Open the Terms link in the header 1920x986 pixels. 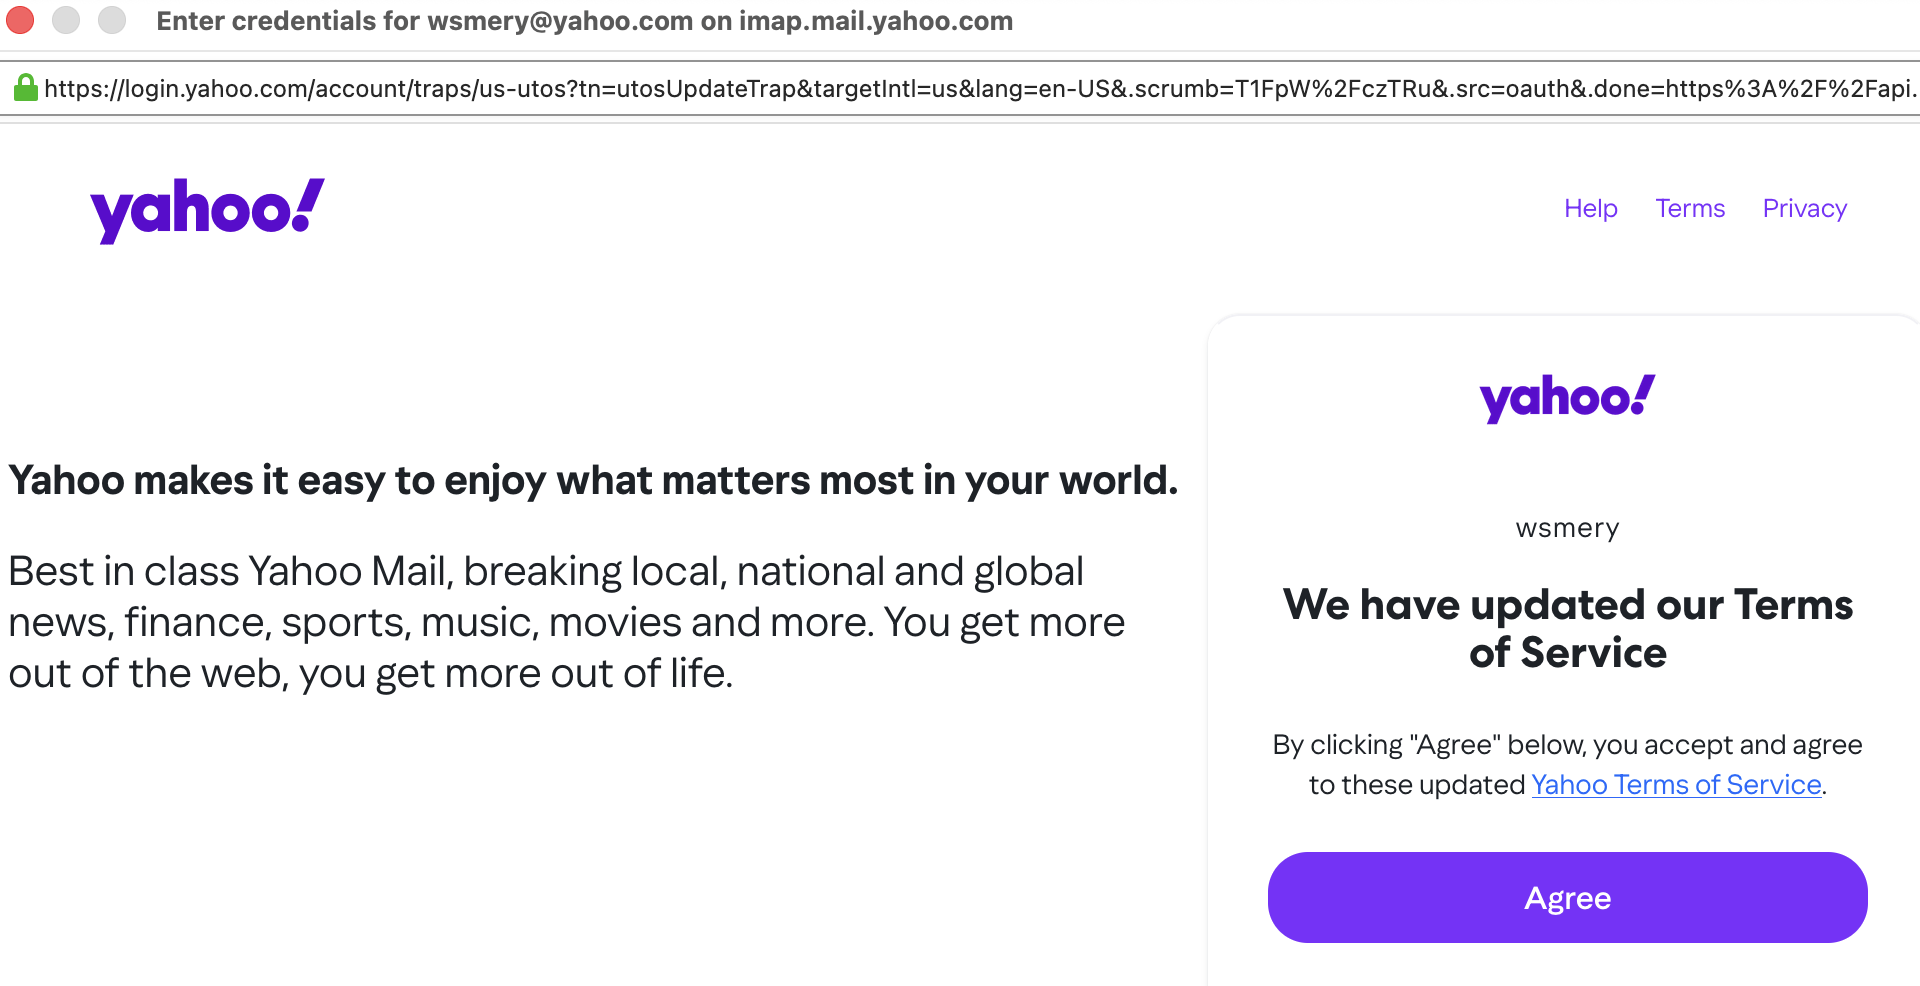[x=1690, y=208]
